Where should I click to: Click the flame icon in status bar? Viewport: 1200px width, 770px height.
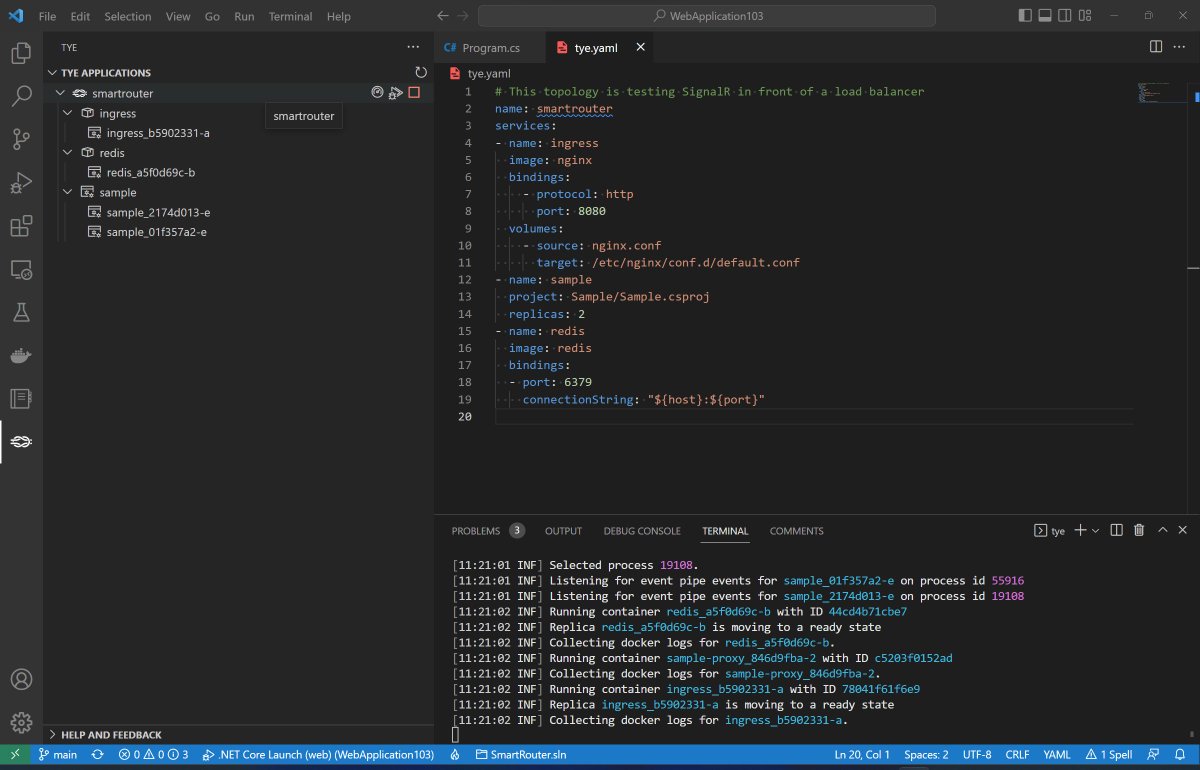click(x=455, y=755)
